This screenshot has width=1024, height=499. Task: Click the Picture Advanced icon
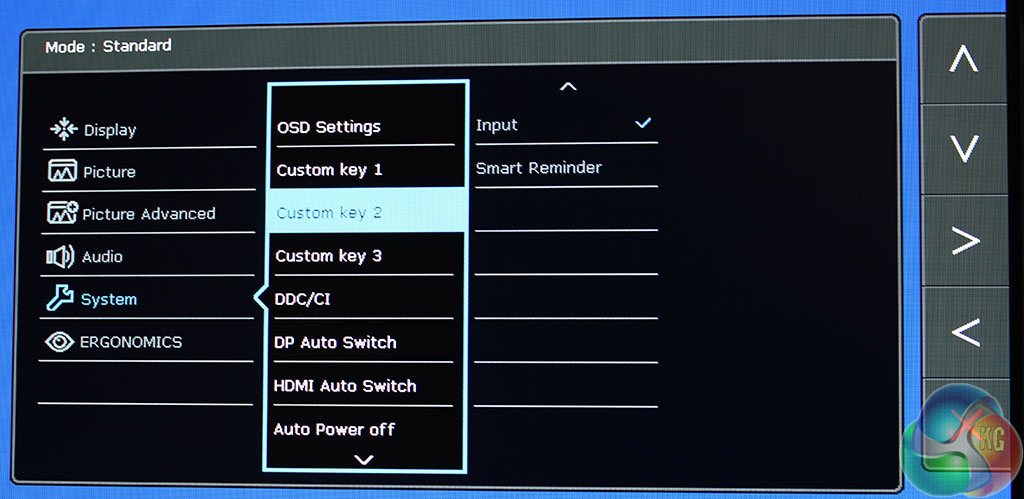62,214
